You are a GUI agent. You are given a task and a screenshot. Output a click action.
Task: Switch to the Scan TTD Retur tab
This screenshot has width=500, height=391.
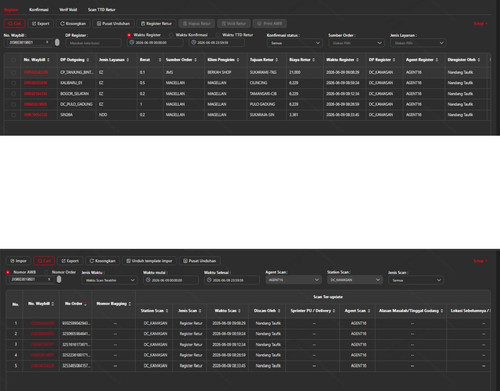(x=102, y=10)
